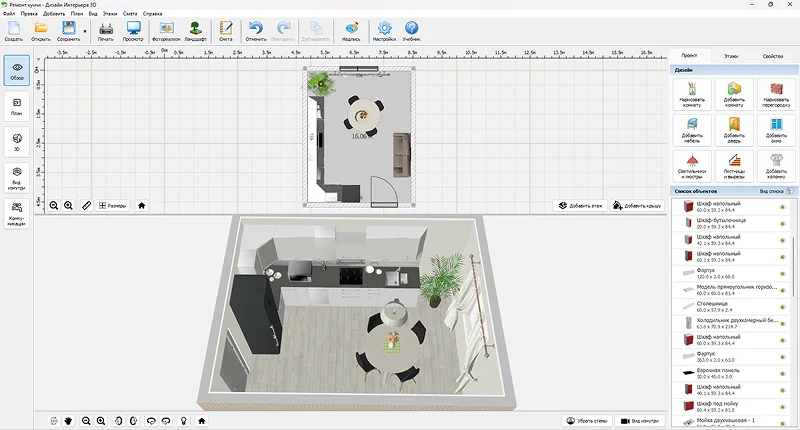Zoom in the 3D view
Image resolution: width=800 pixels, height=430 pixels.
pos(101,421)
